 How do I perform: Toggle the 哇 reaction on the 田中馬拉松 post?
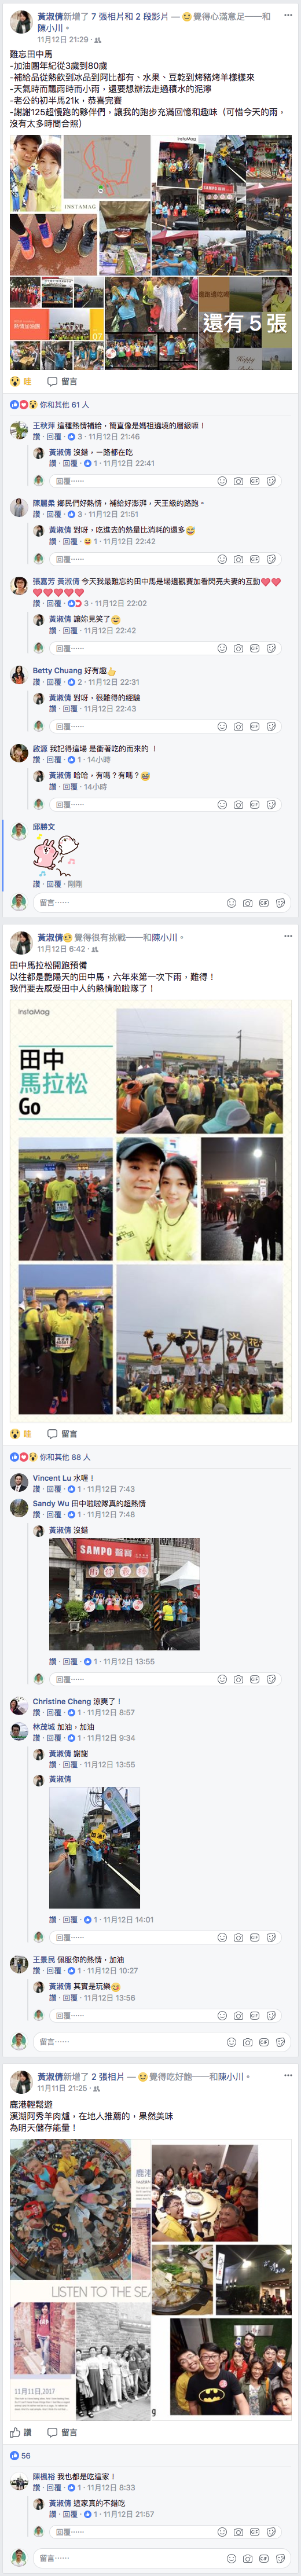pos(21,1433)
